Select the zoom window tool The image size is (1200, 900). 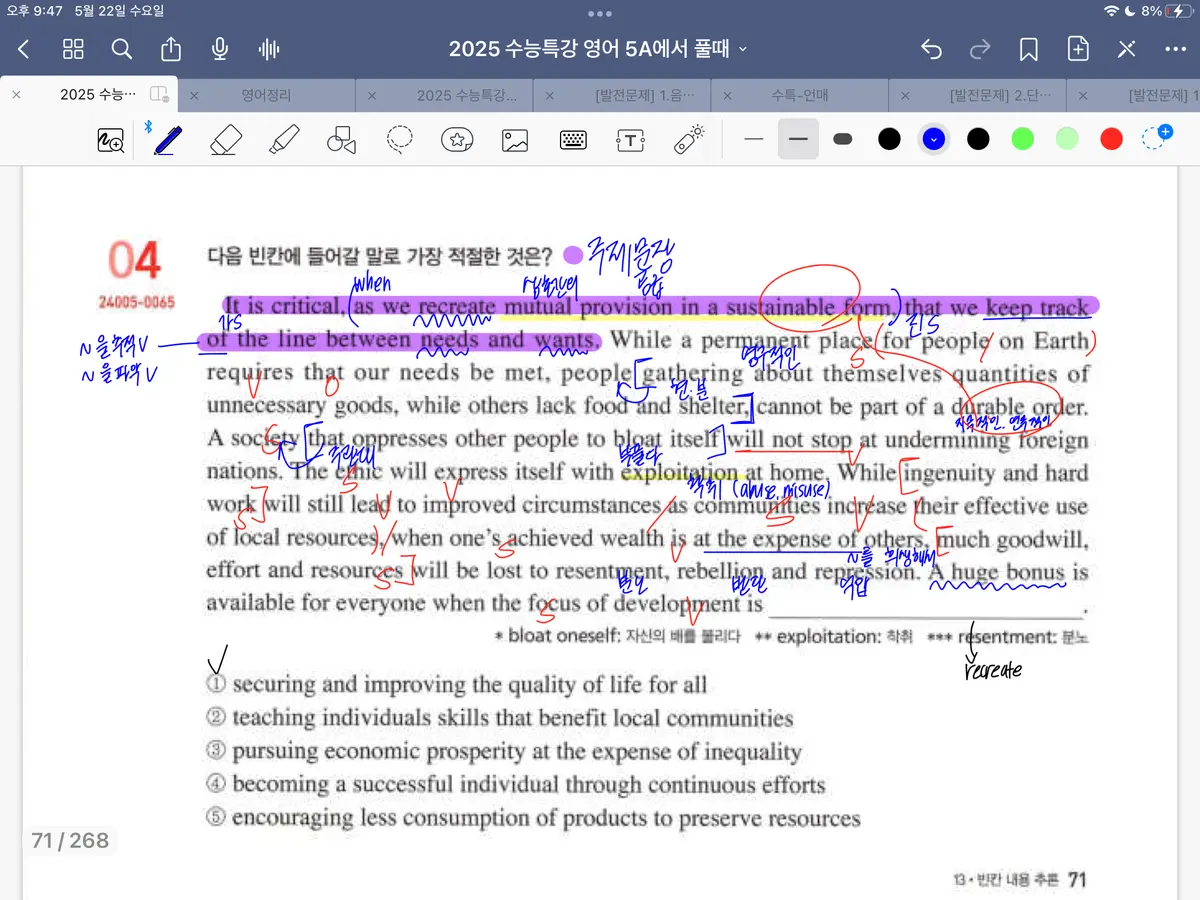click(x=110, y=140)
